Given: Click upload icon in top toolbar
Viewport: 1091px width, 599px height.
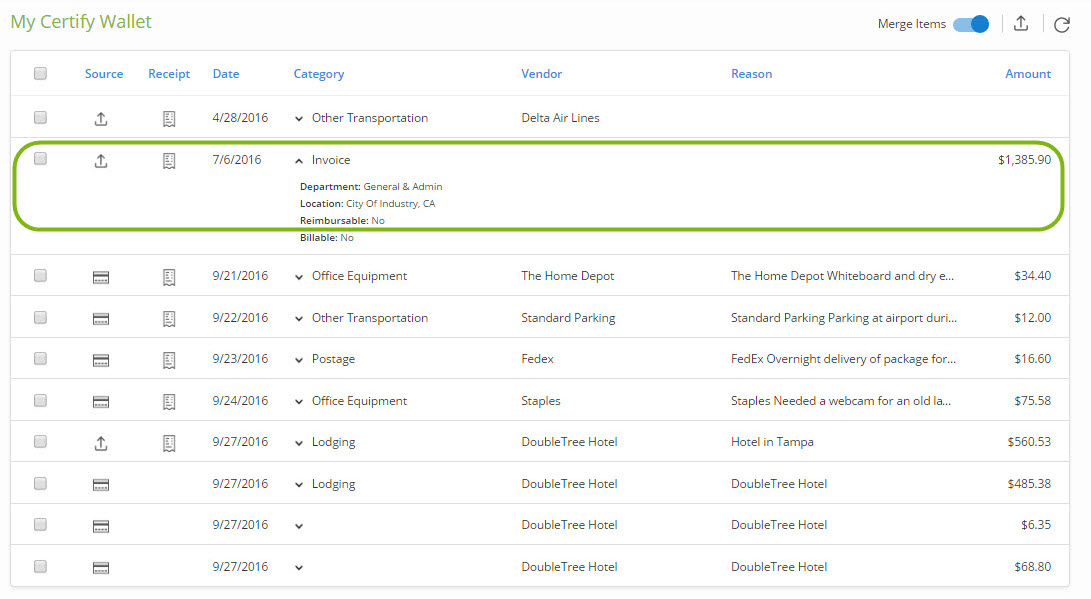Looking at the screenshot, I should (1021, 24).
